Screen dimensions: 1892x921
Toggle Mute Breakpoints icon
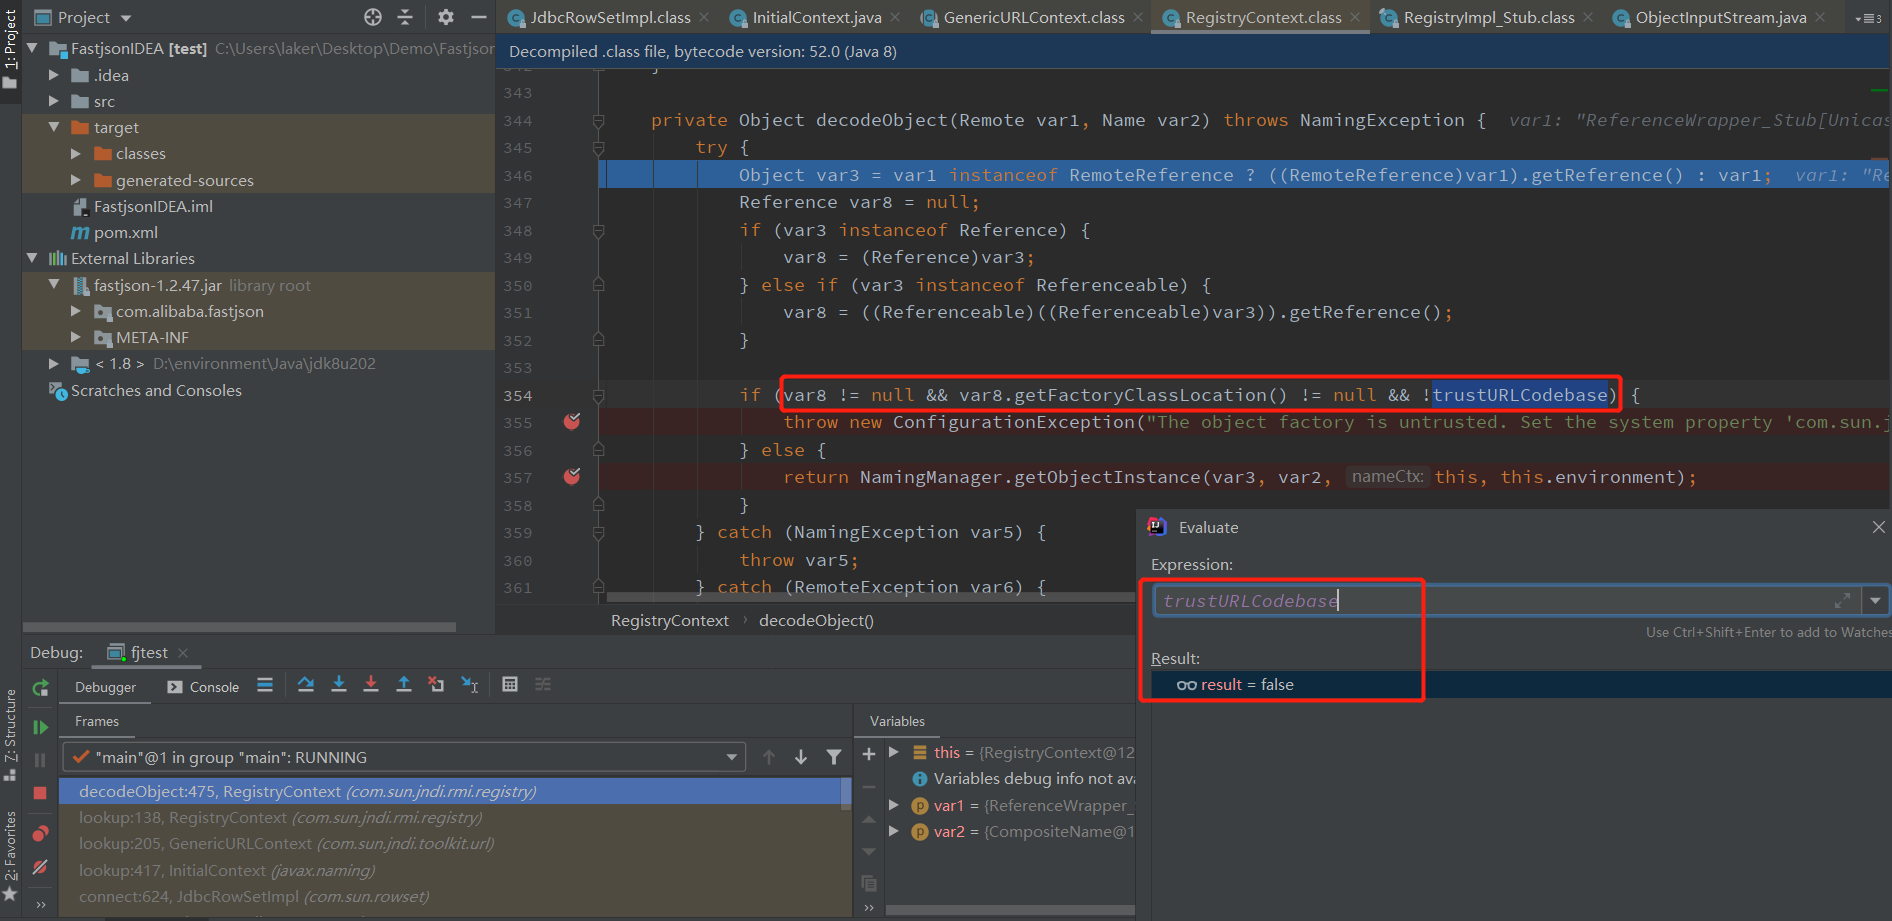[41, 867]
